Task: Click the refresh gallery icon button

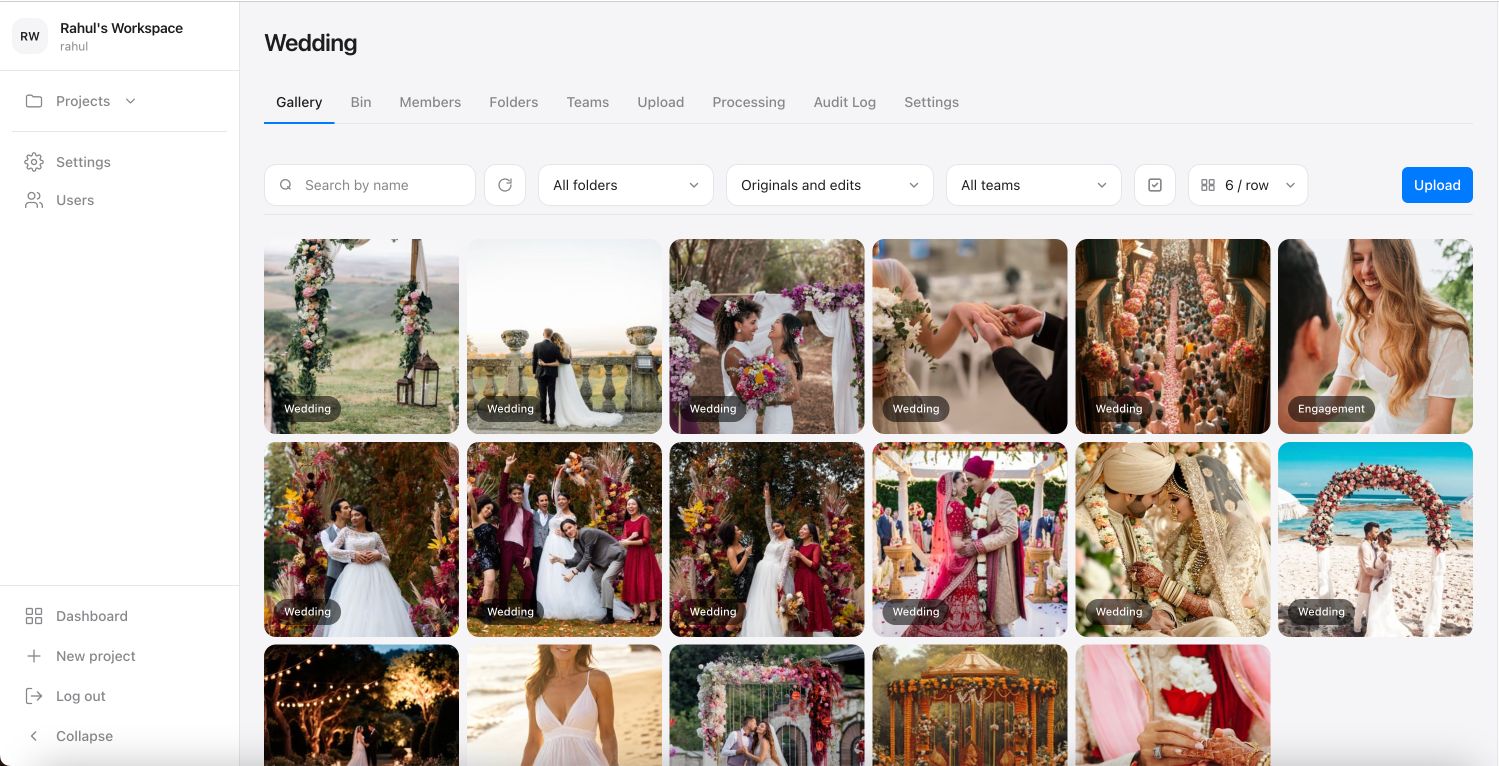Action: [505, 185]
